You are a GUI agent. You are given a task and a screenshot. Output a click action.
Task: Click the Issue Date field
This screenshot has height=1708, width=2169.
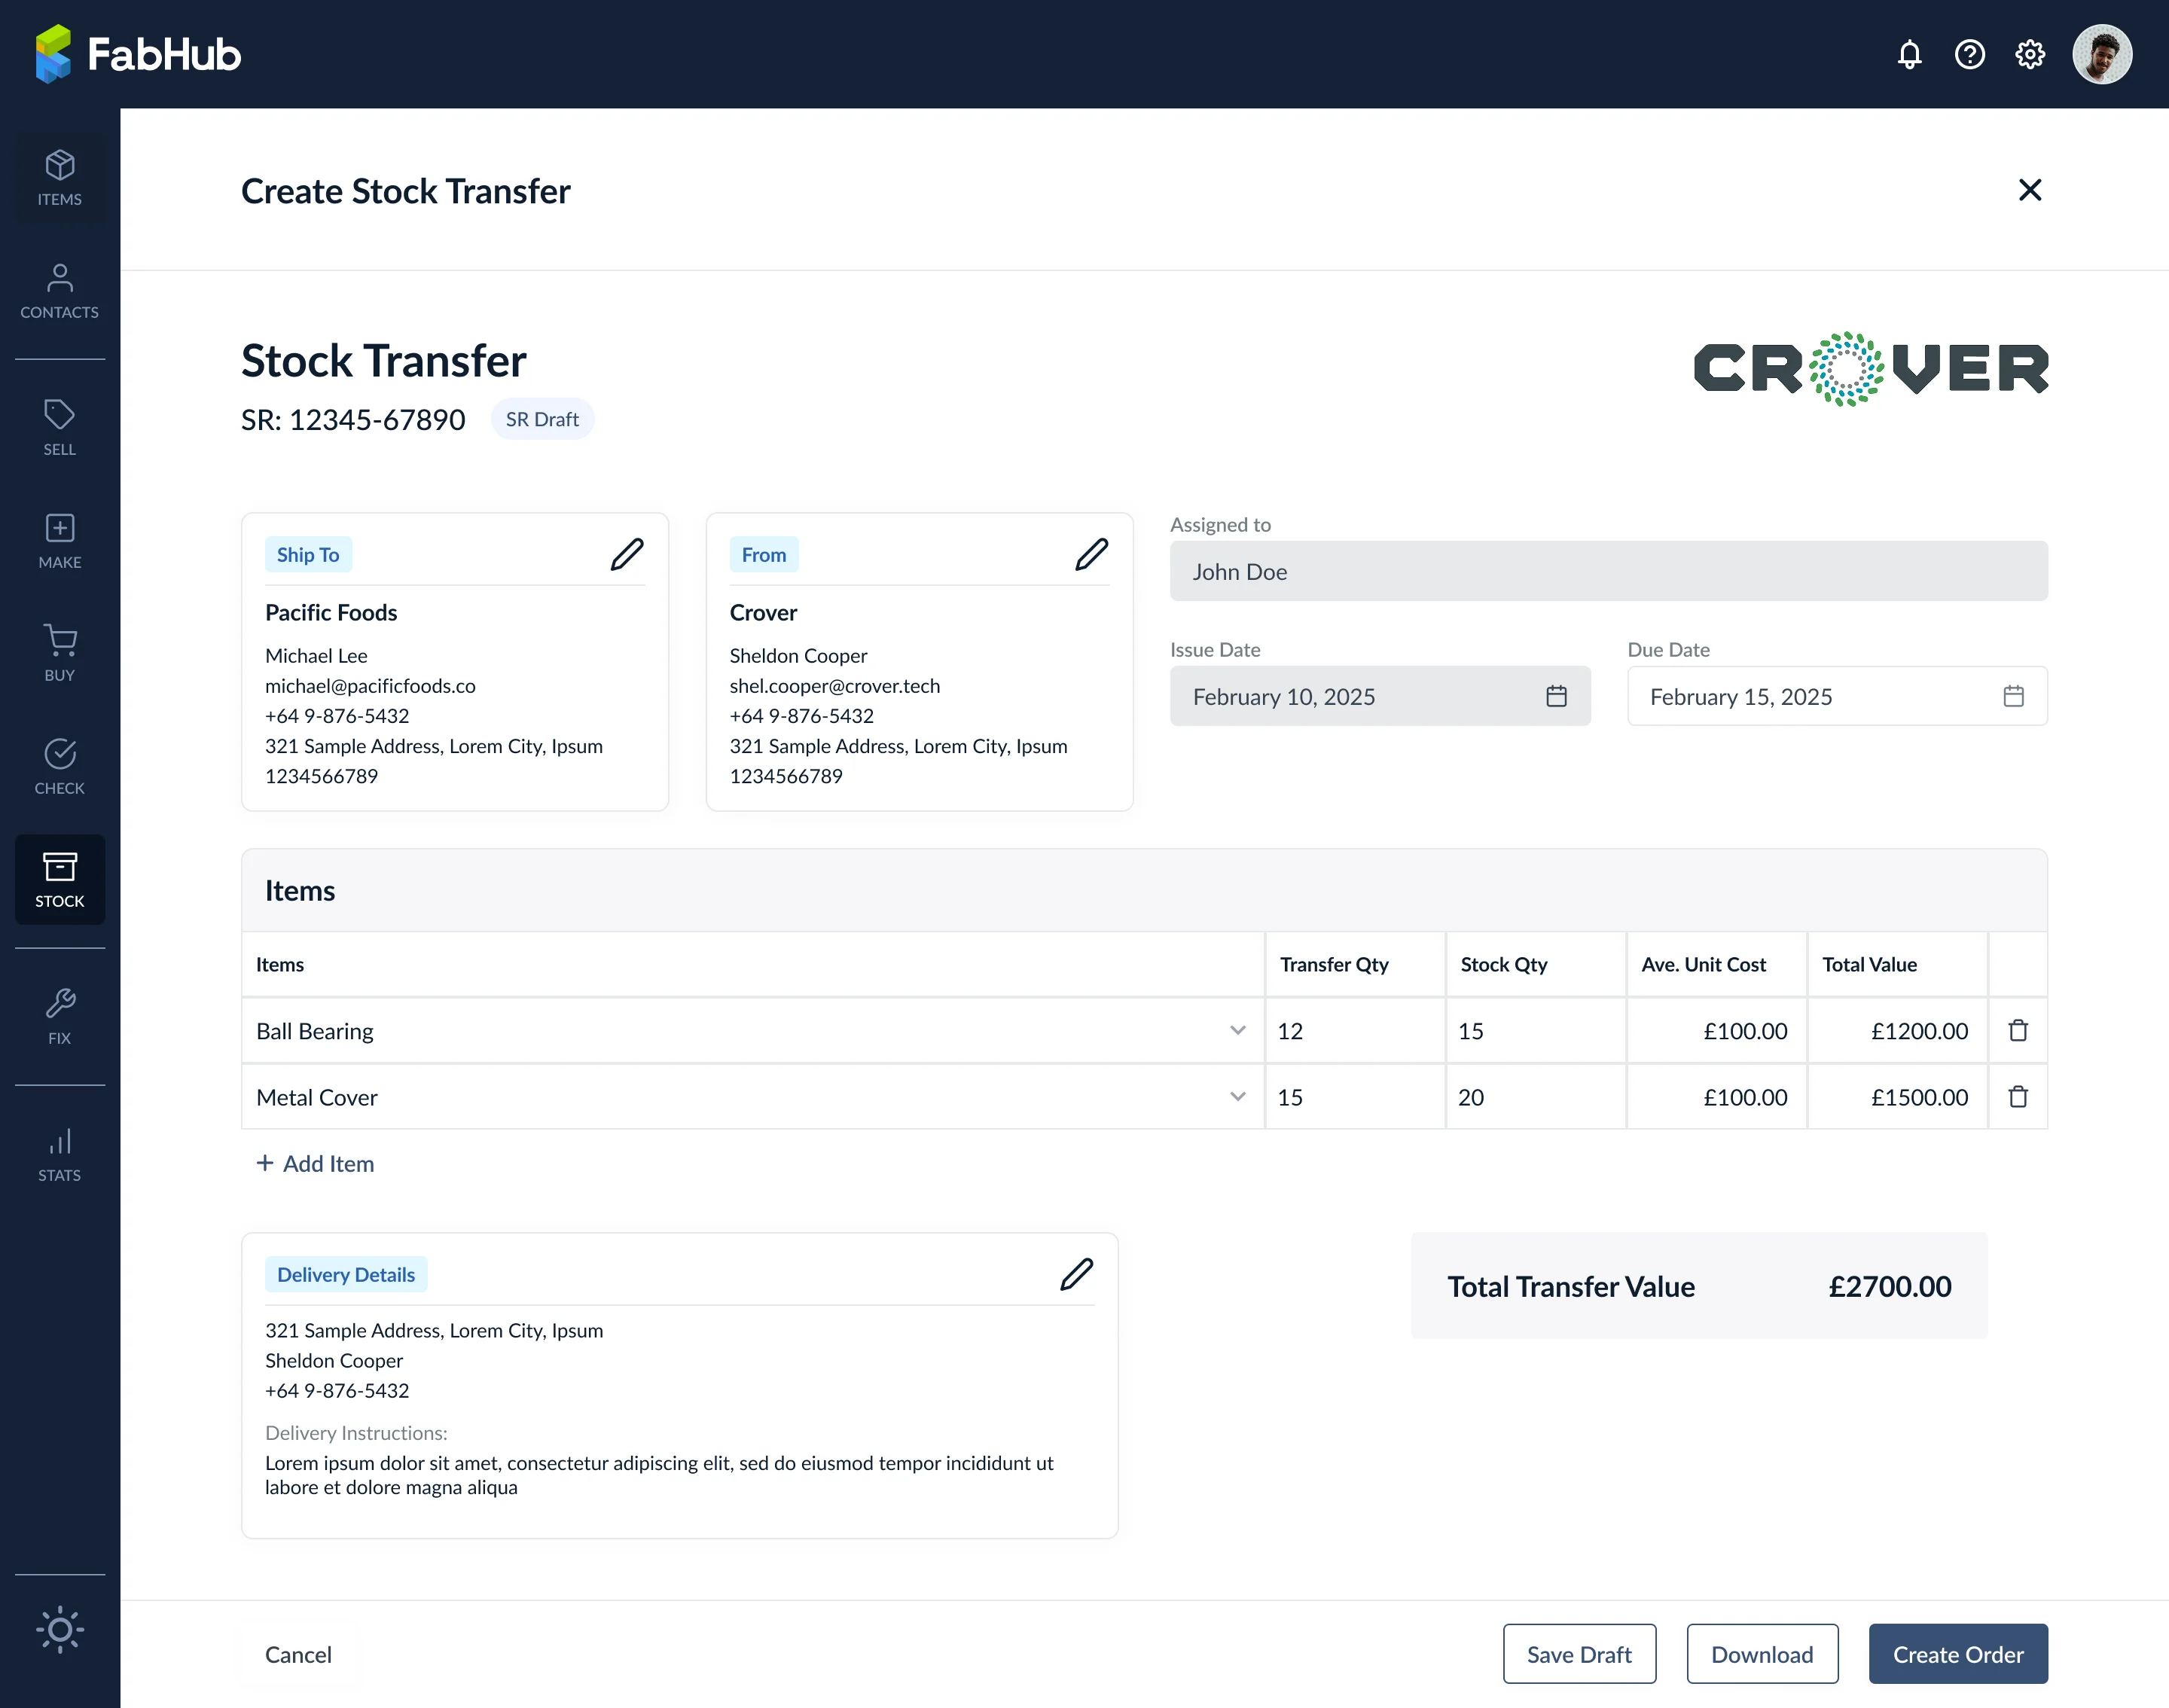1380,696
